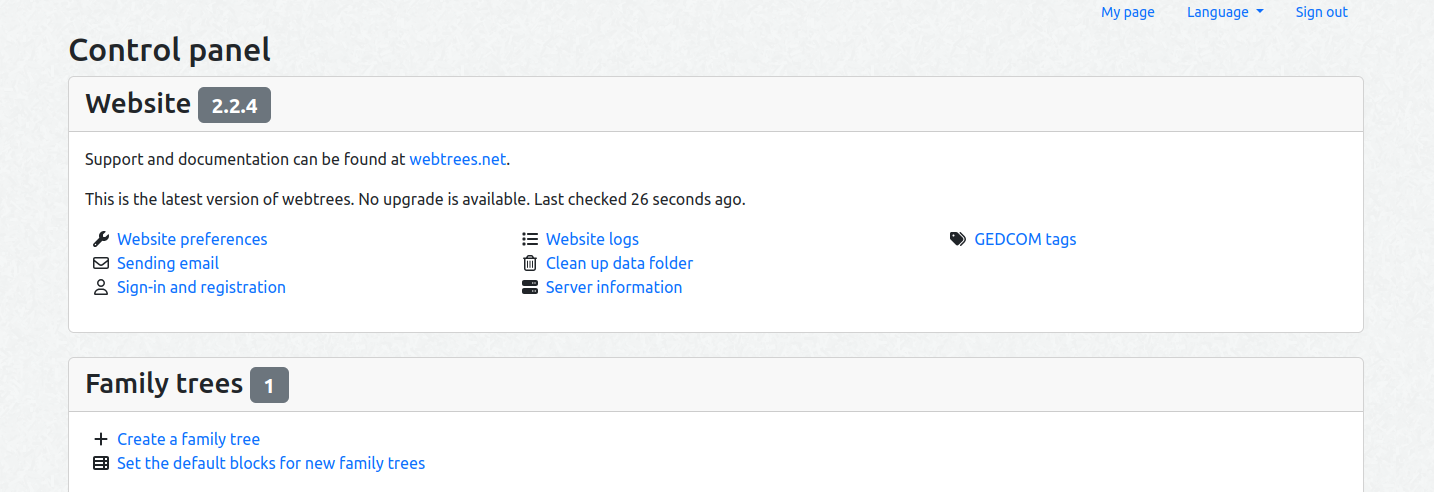
Task: Open the Server information link
Action: click(x=613, y=287)
